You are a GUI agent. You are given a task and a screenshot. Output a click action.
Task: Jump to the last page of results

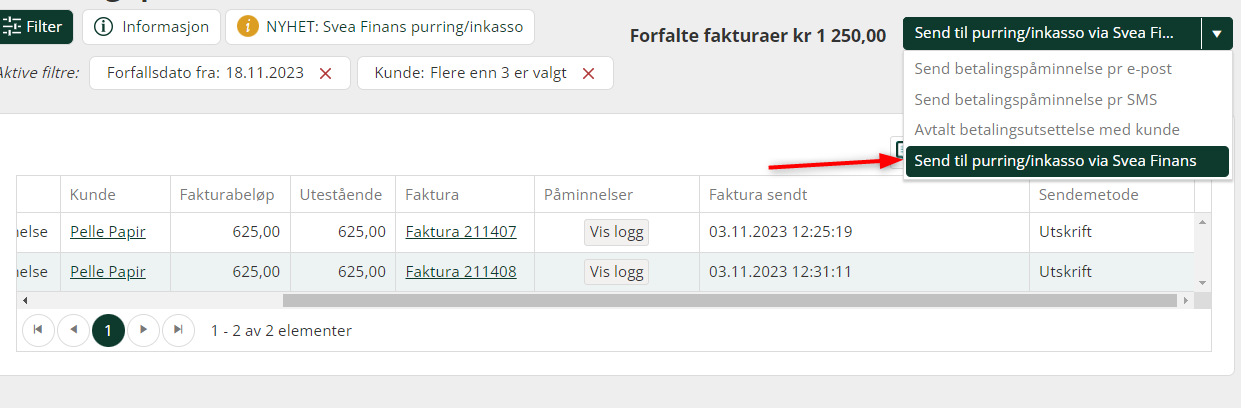coord(178,330)
